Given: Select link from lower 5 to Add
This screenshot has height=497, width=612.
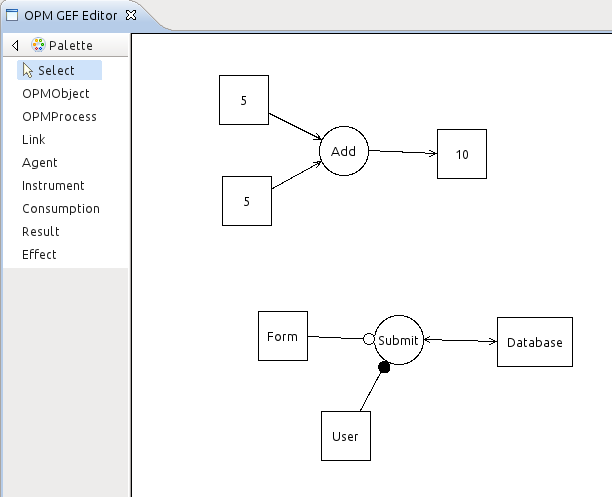Looking at the screenshot, I should click(296, 175).
